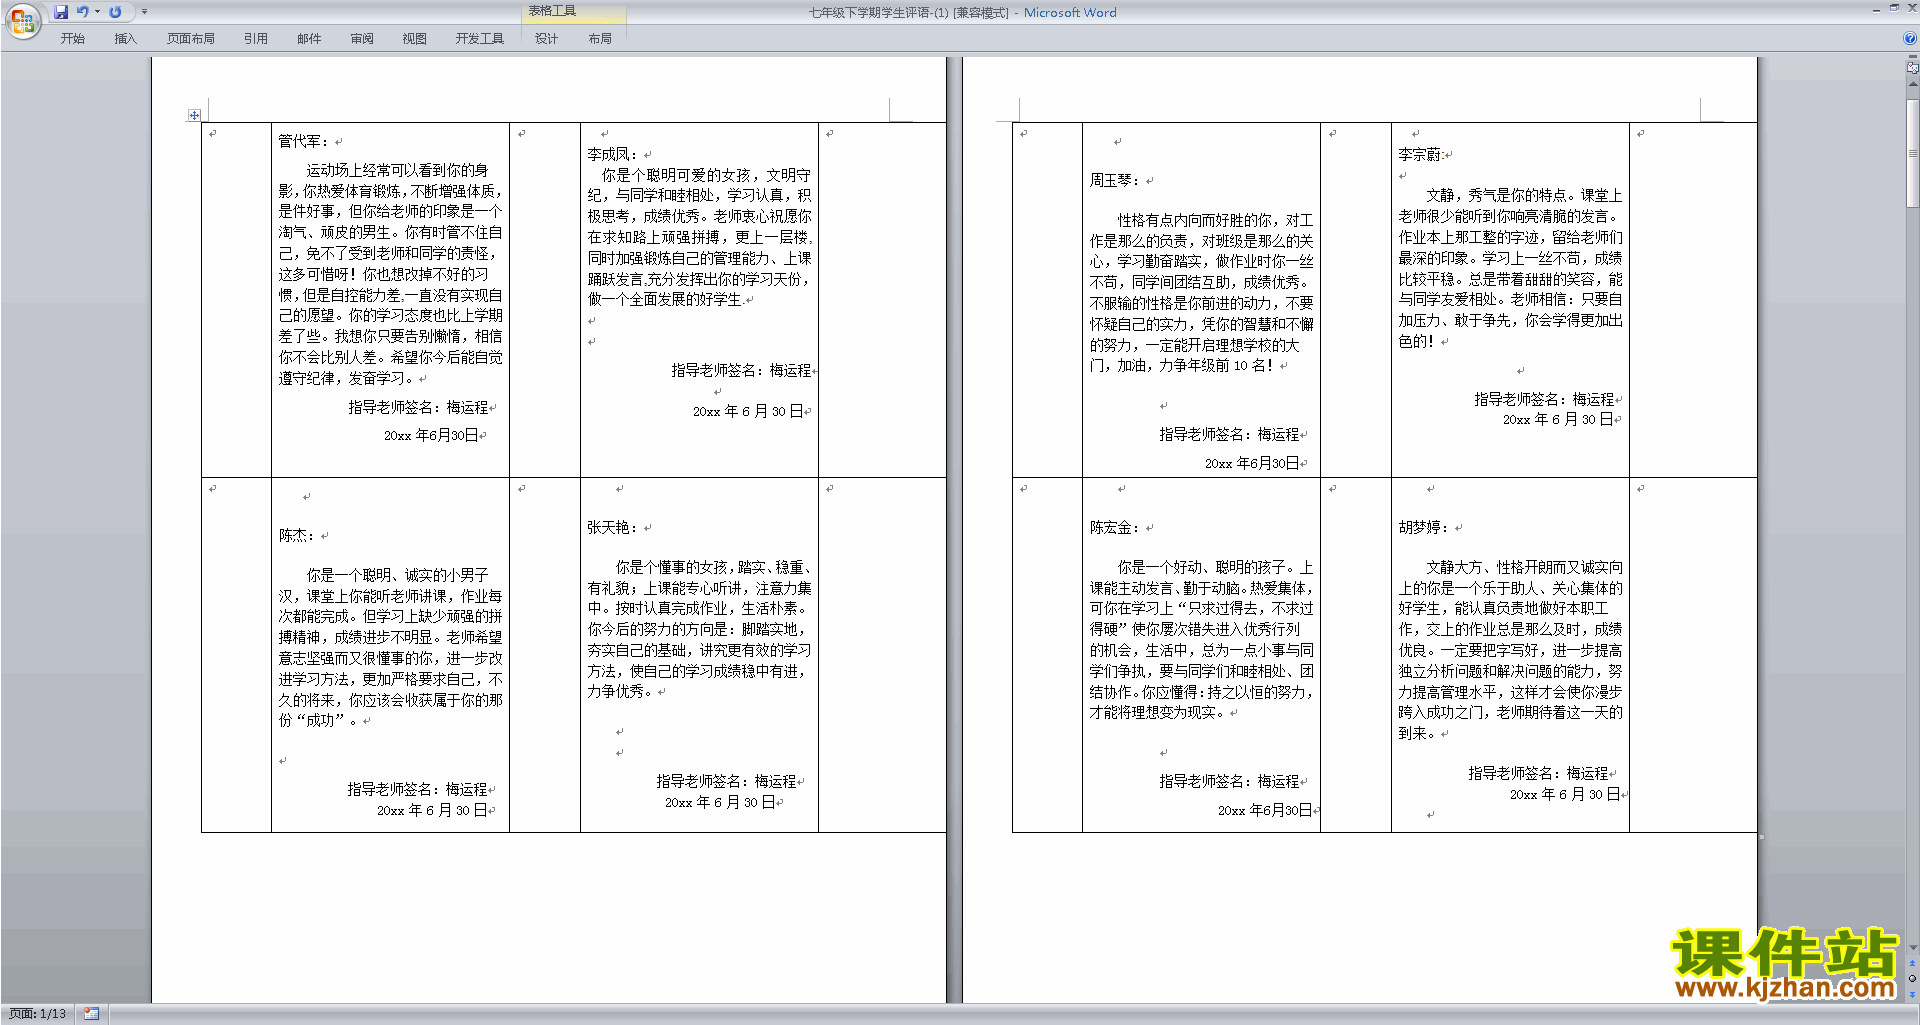Click the vertical scrollbar down arrow
The image size is (1920, 1025).
pyautogui.click(x=1913, y=948)
